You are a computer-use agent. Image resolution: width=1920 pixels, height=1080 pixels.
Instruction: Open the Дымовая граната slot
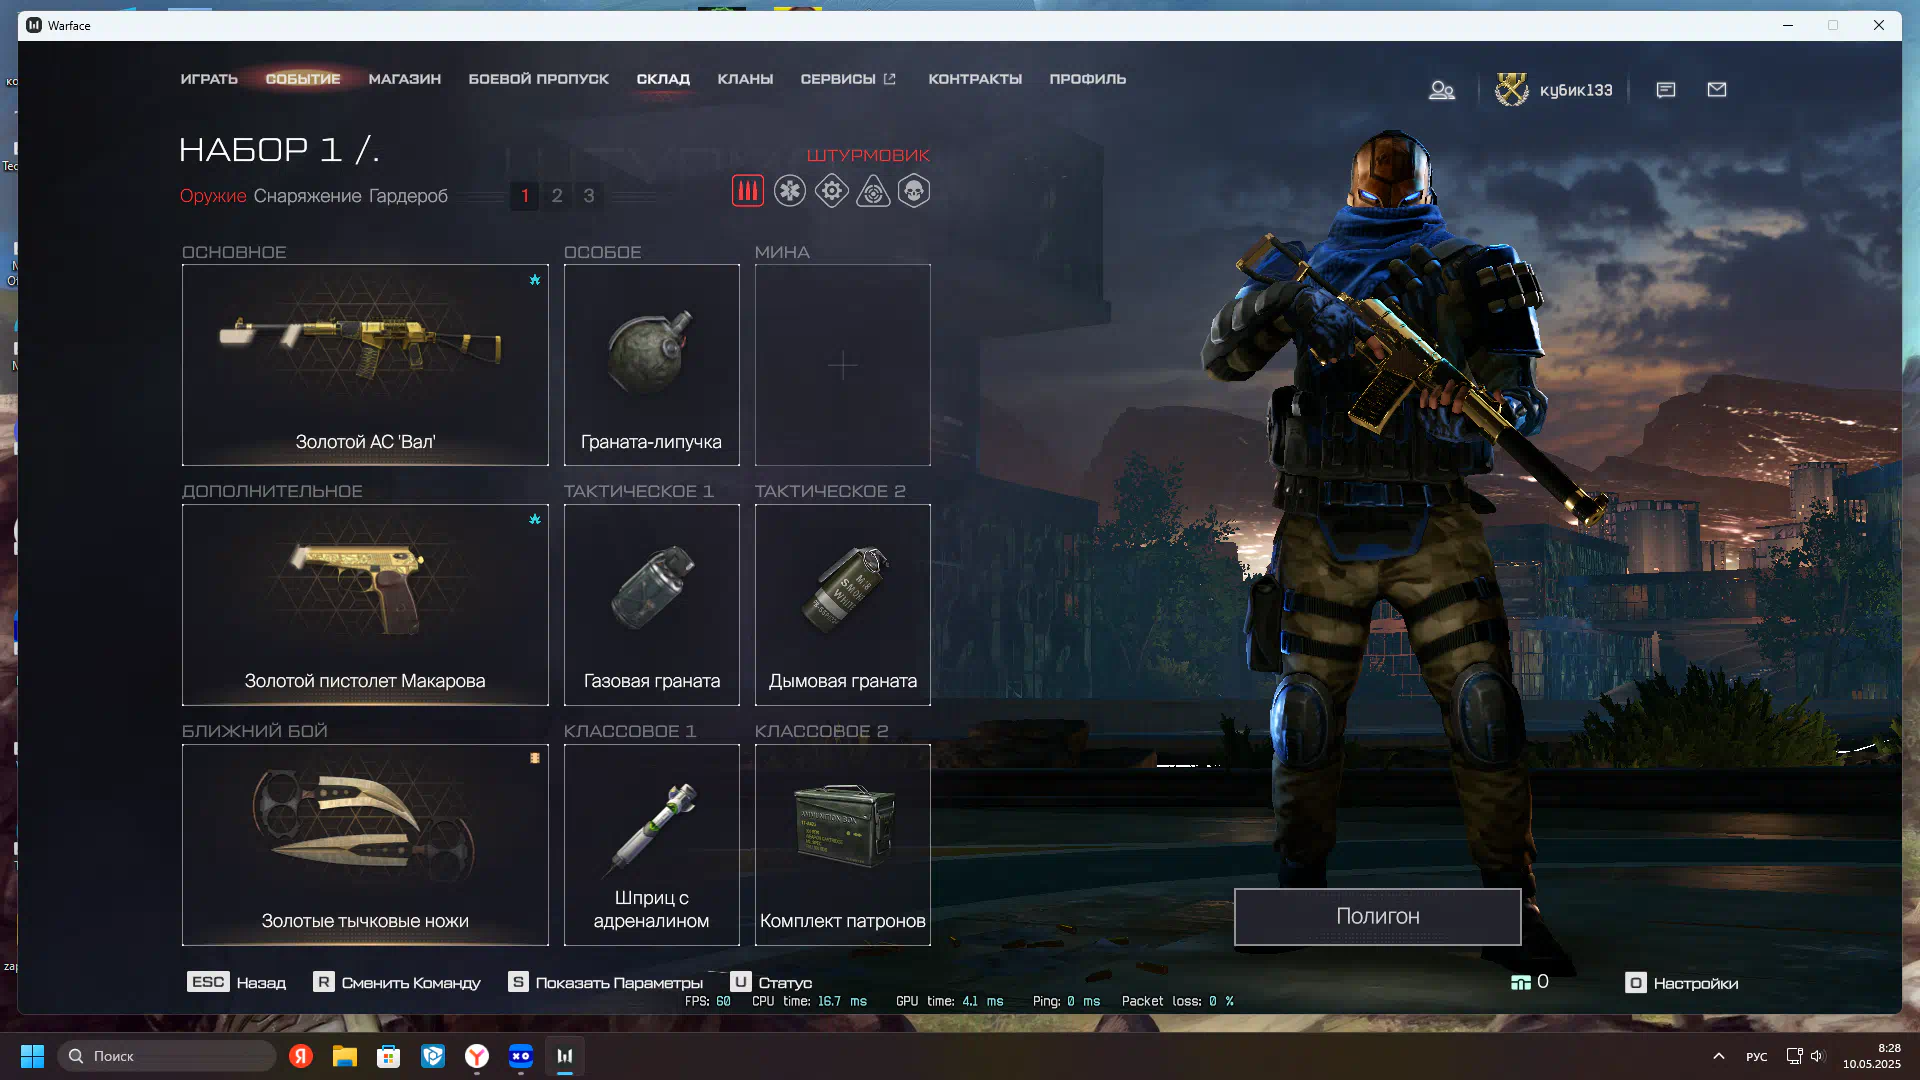[843, 605]
